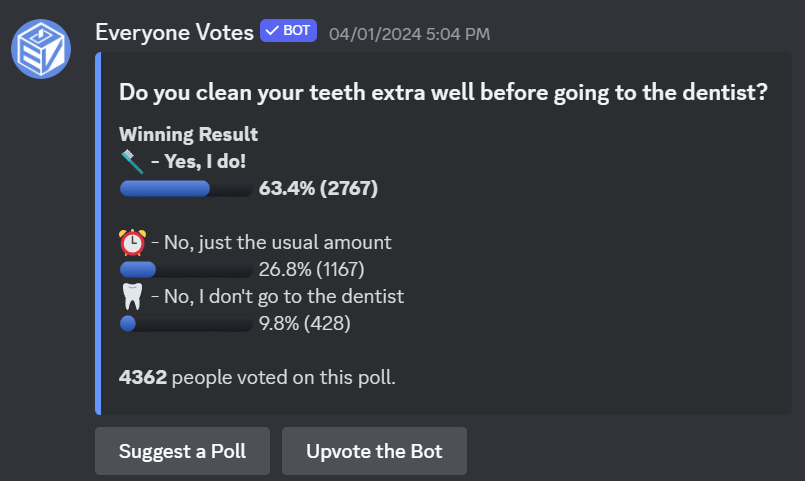Click the 4362 people voted text
This screenshot has width=805, height=481.
coord(257,378)
